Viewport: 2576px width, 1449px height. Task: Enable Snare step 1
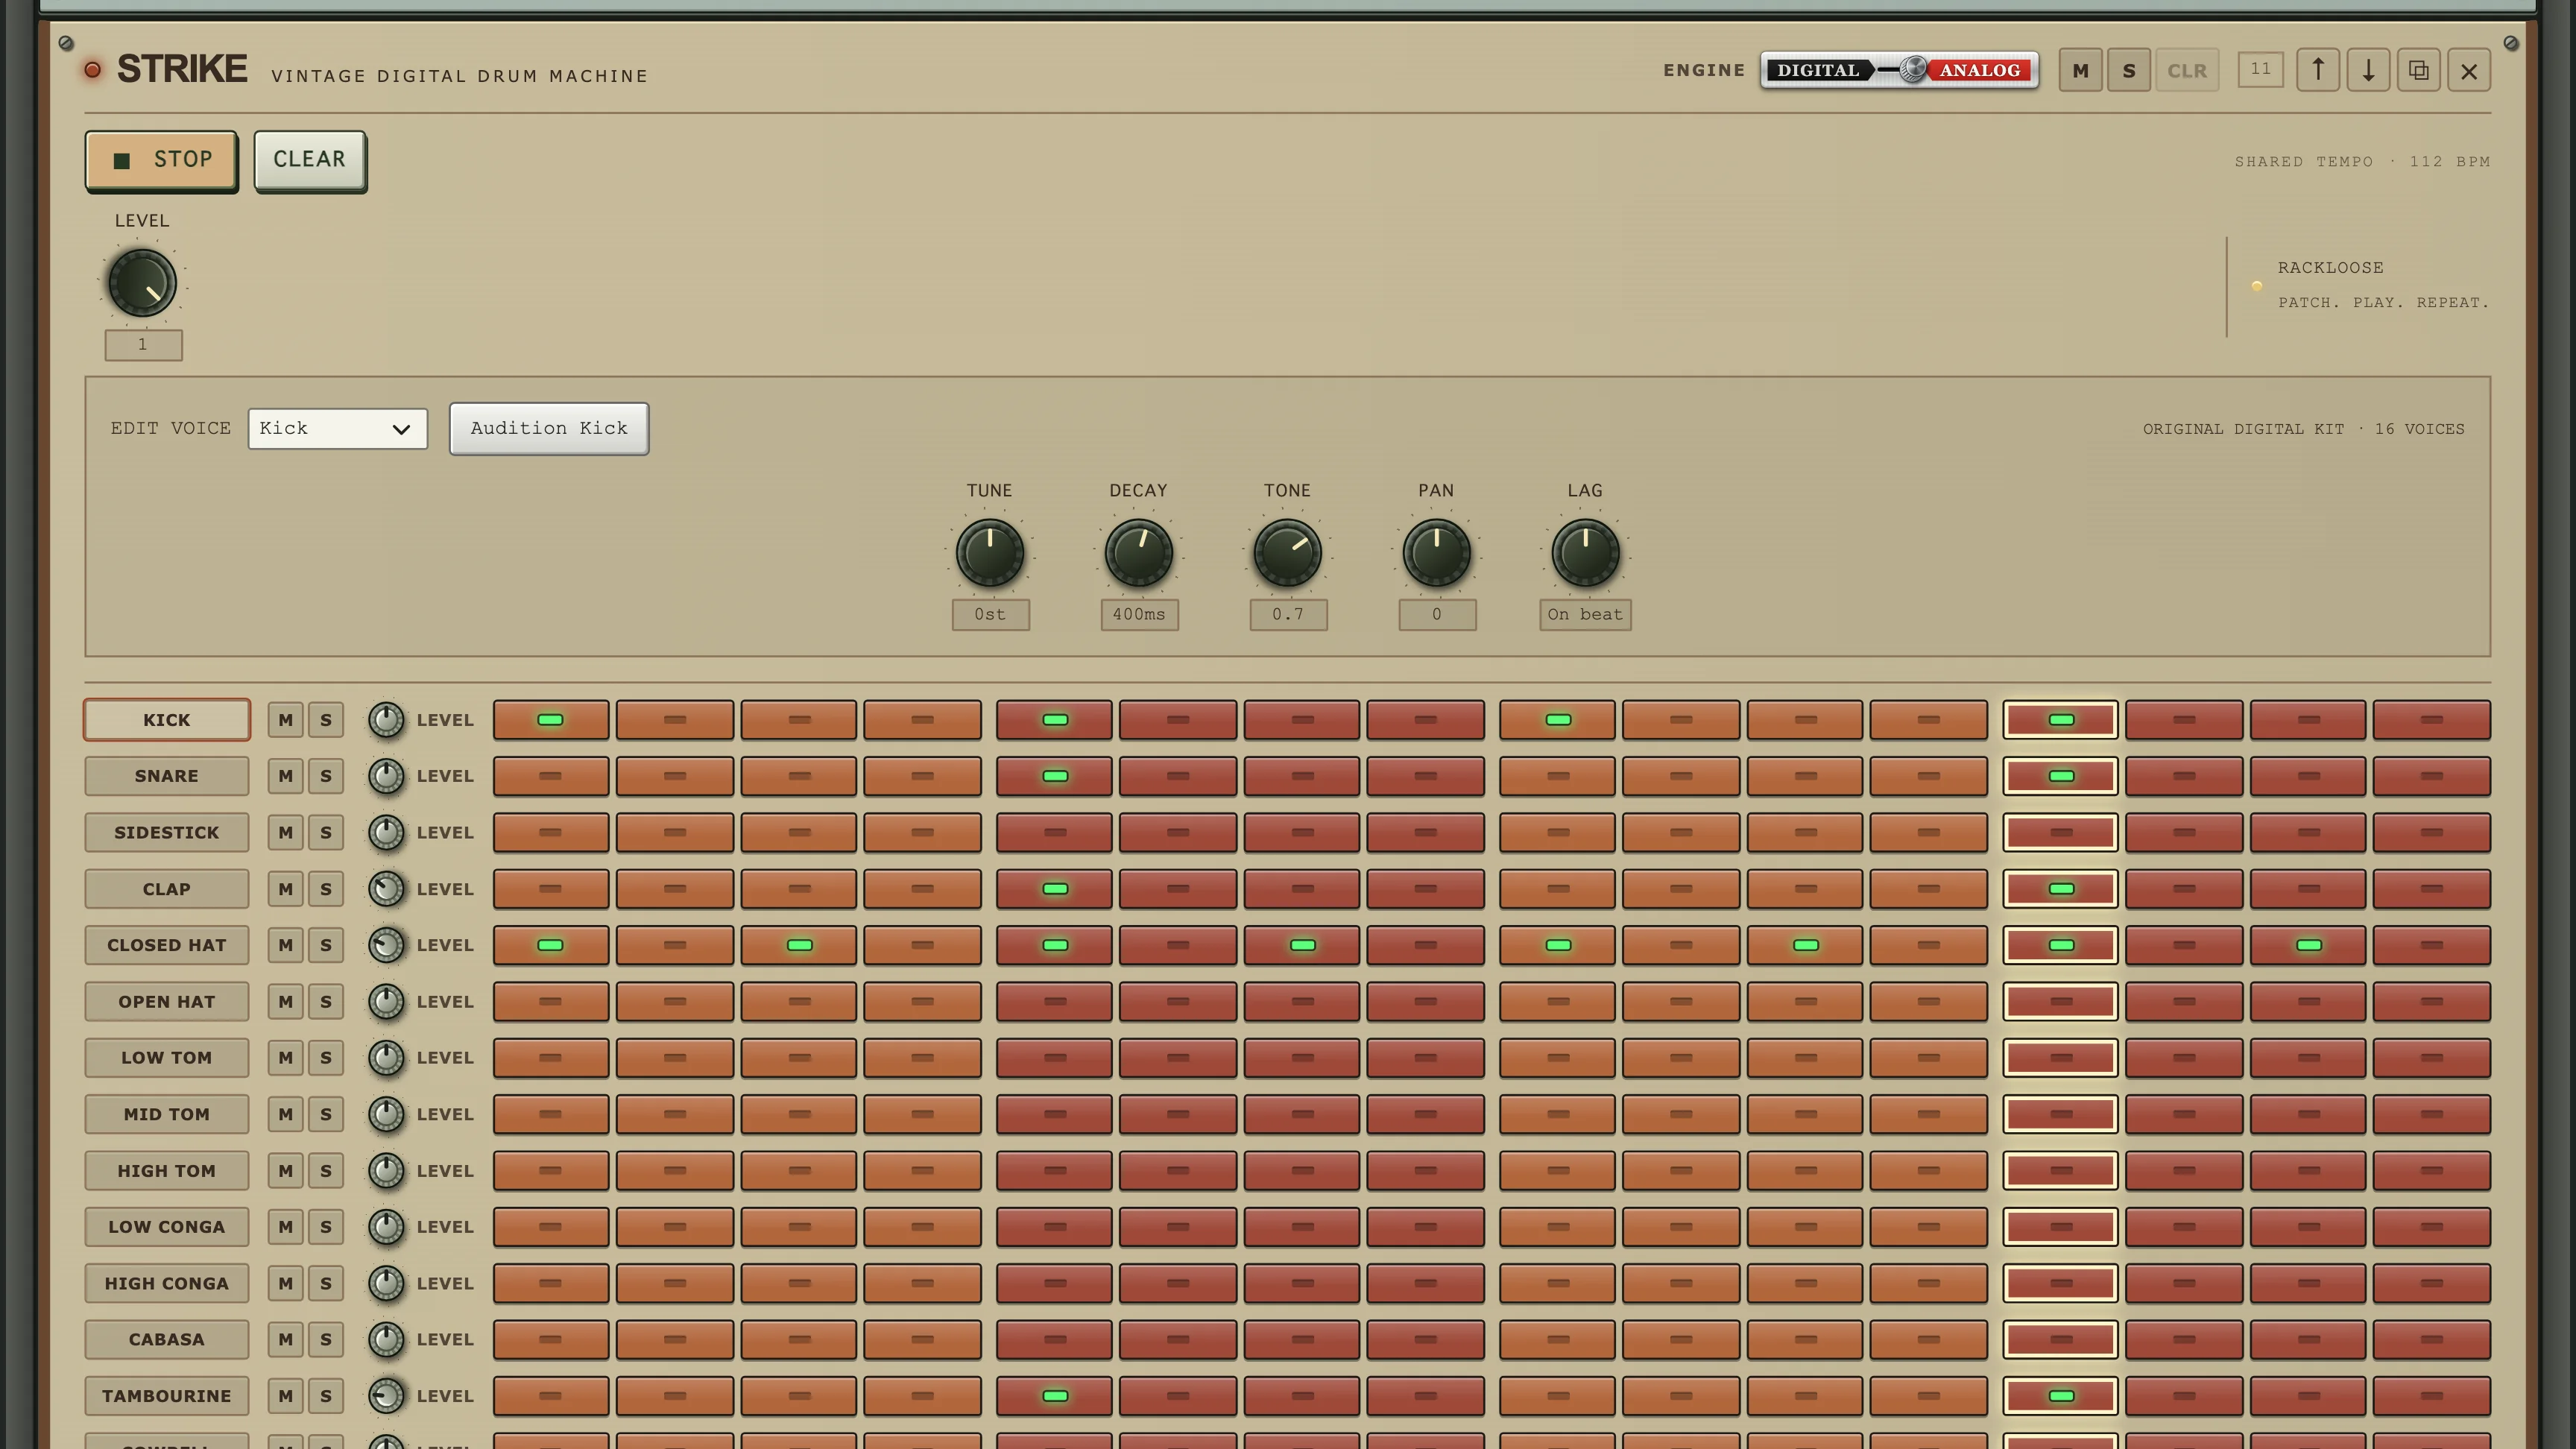pyautogui.click(x=551, y=776)
